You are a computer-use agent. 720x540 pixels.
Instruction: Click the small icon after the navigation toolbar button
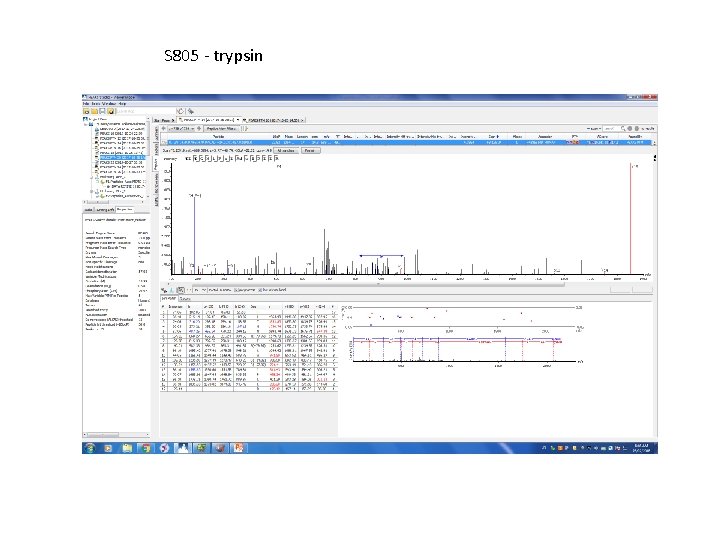244,129
